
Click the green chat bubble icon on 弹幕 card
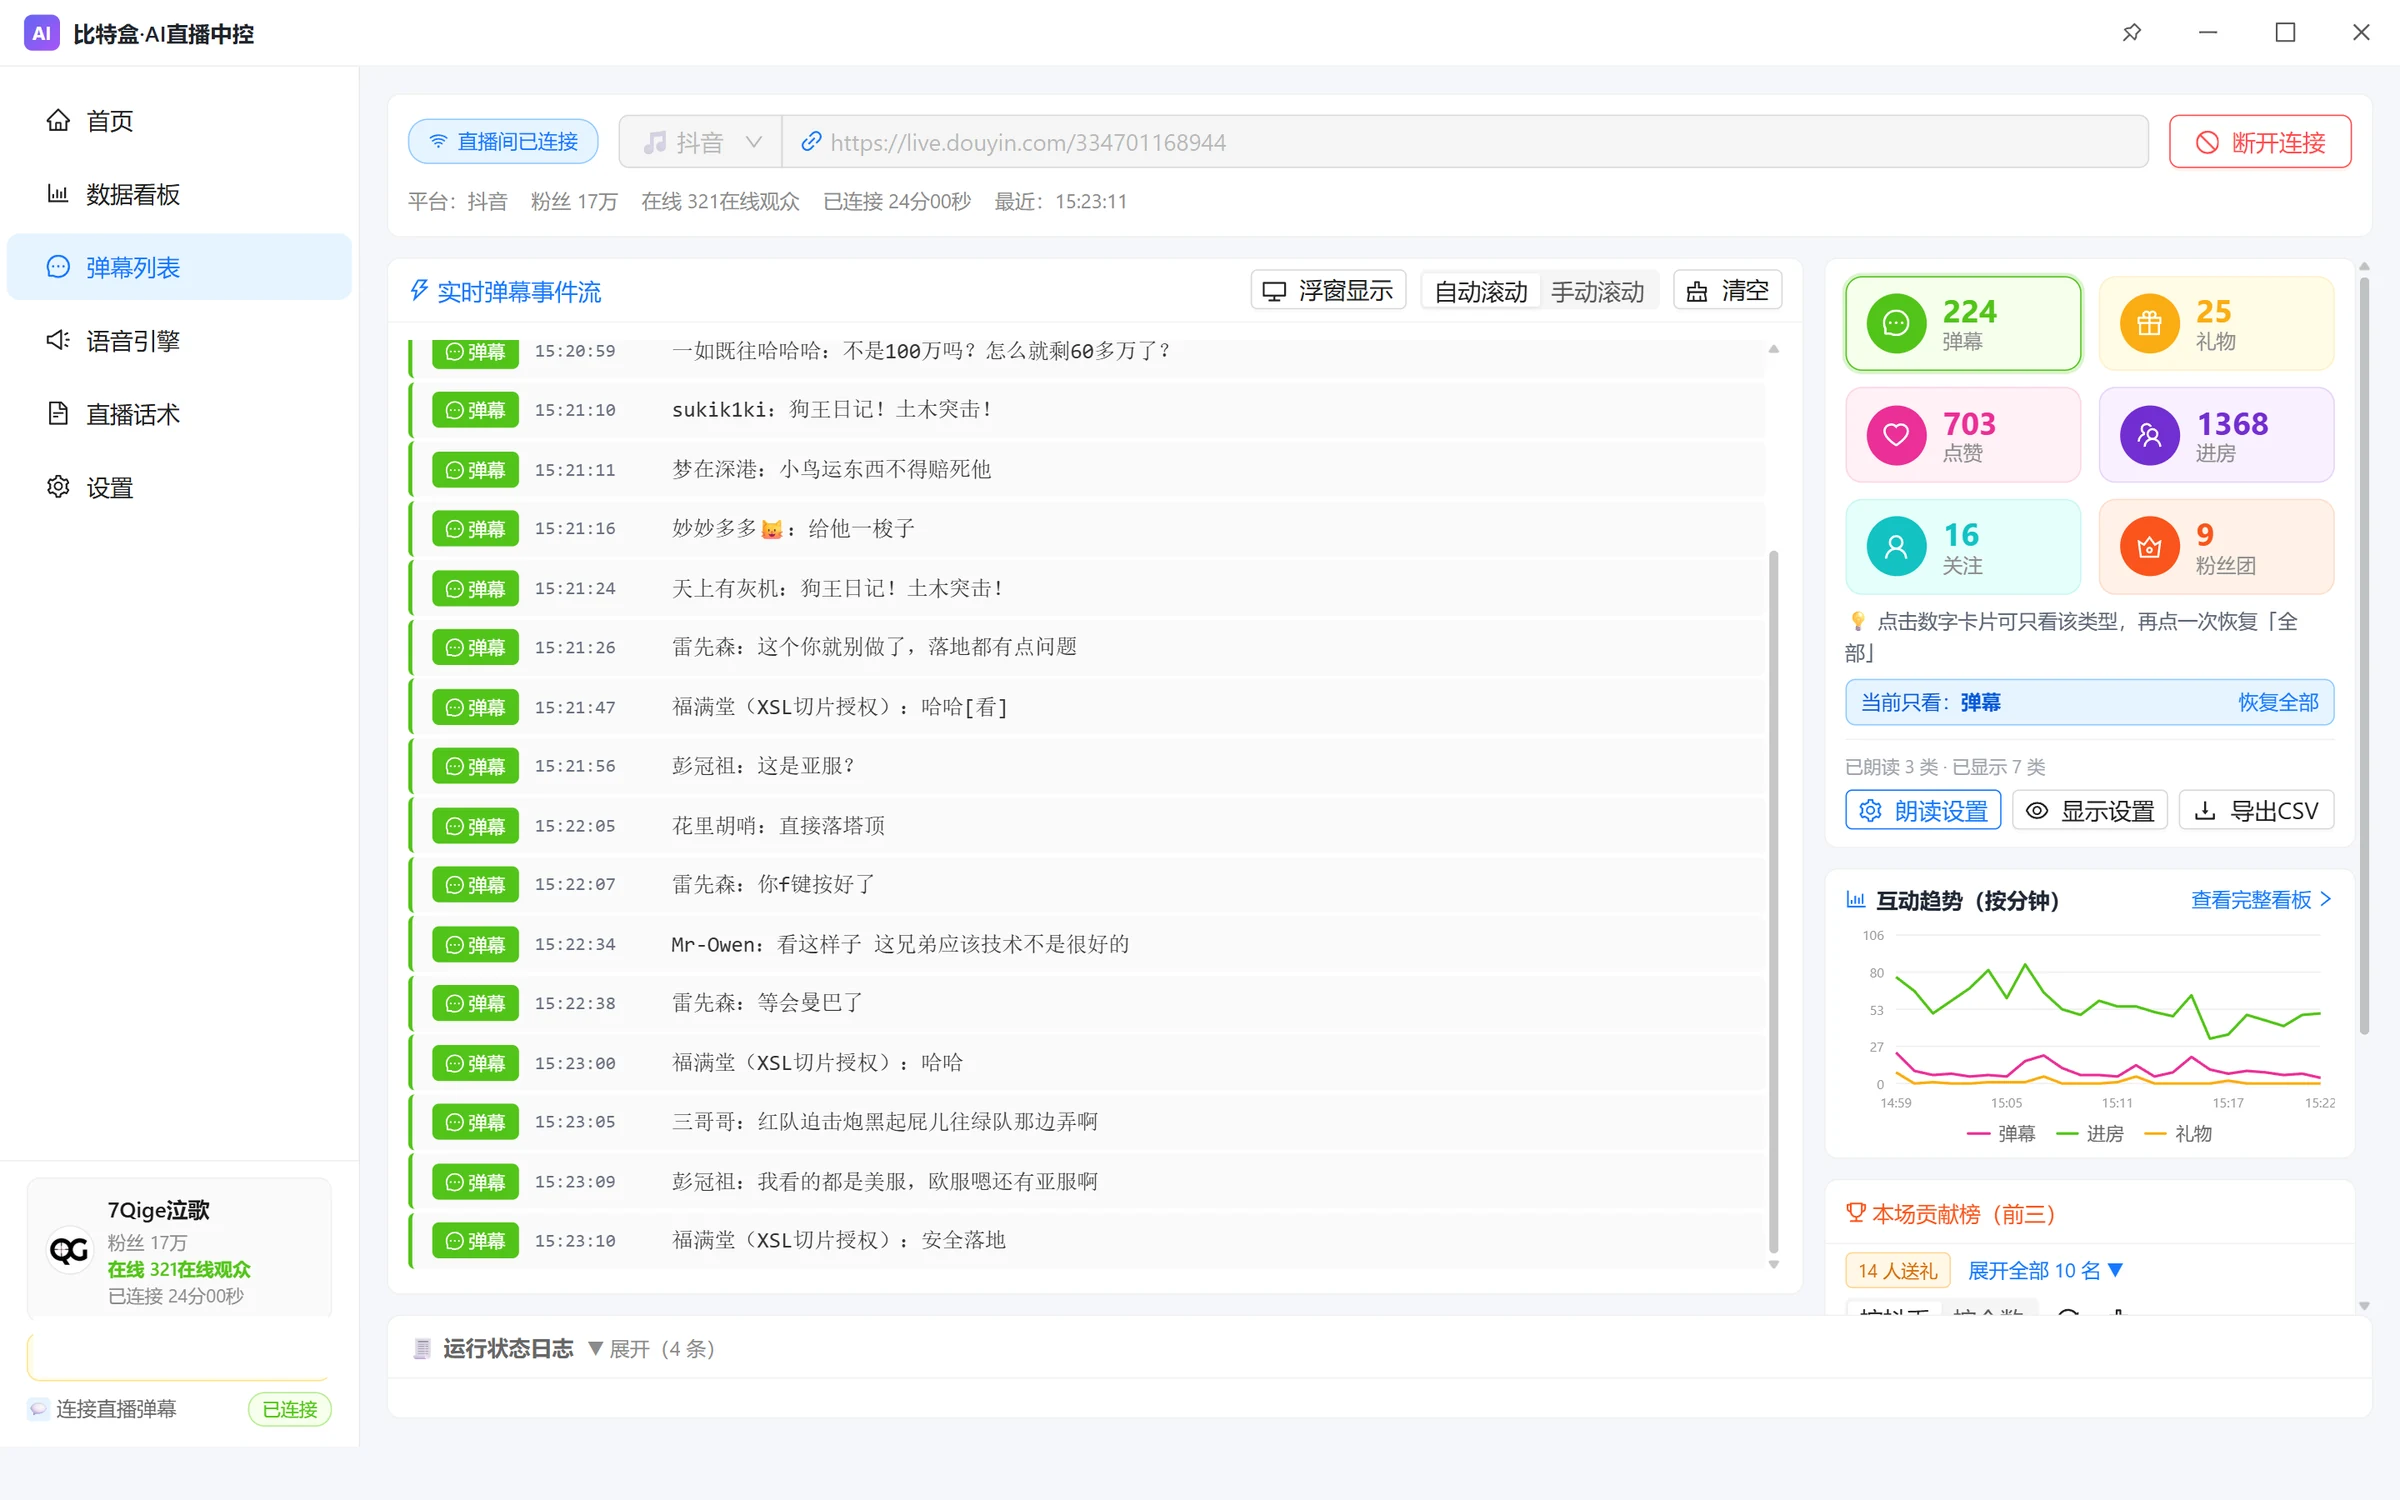coord(1896,323)
